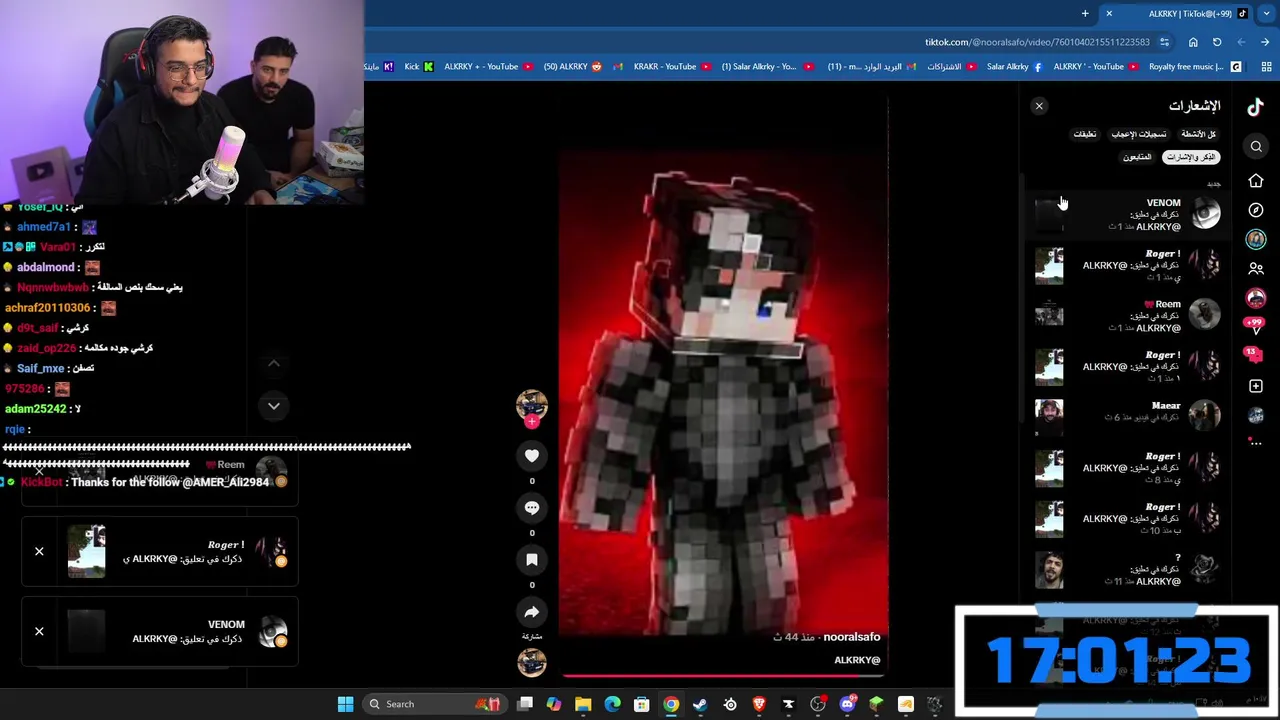
Task: Select the 'المتابعون' notification filter
Action: pyautogui.click(x=1137, y=157)
